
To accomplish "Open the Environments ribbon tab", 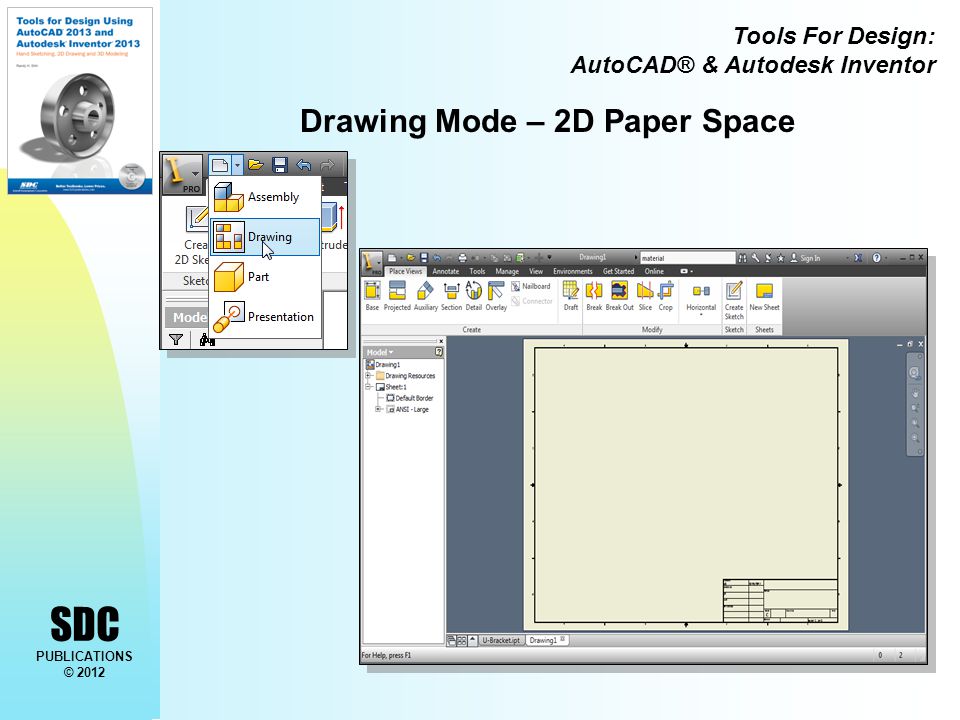I will (x=572, y=271).
